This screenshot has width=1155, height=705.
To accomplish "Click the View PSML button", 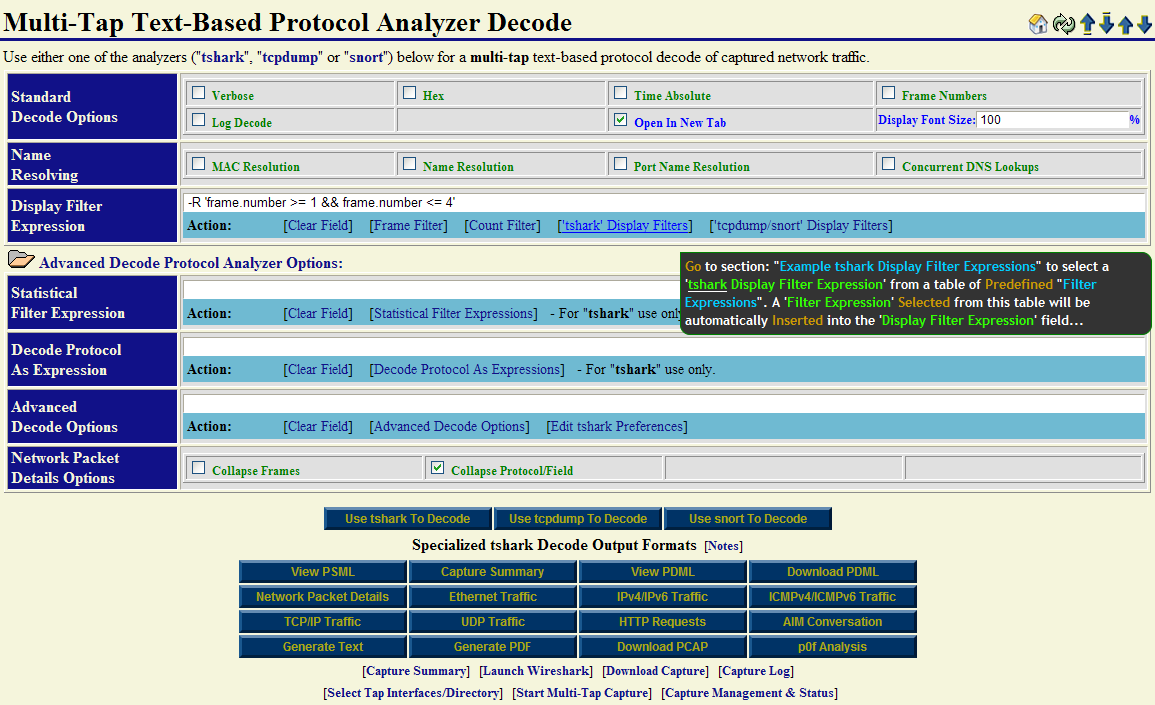I will pyautogui.click(x=323, y=572).
